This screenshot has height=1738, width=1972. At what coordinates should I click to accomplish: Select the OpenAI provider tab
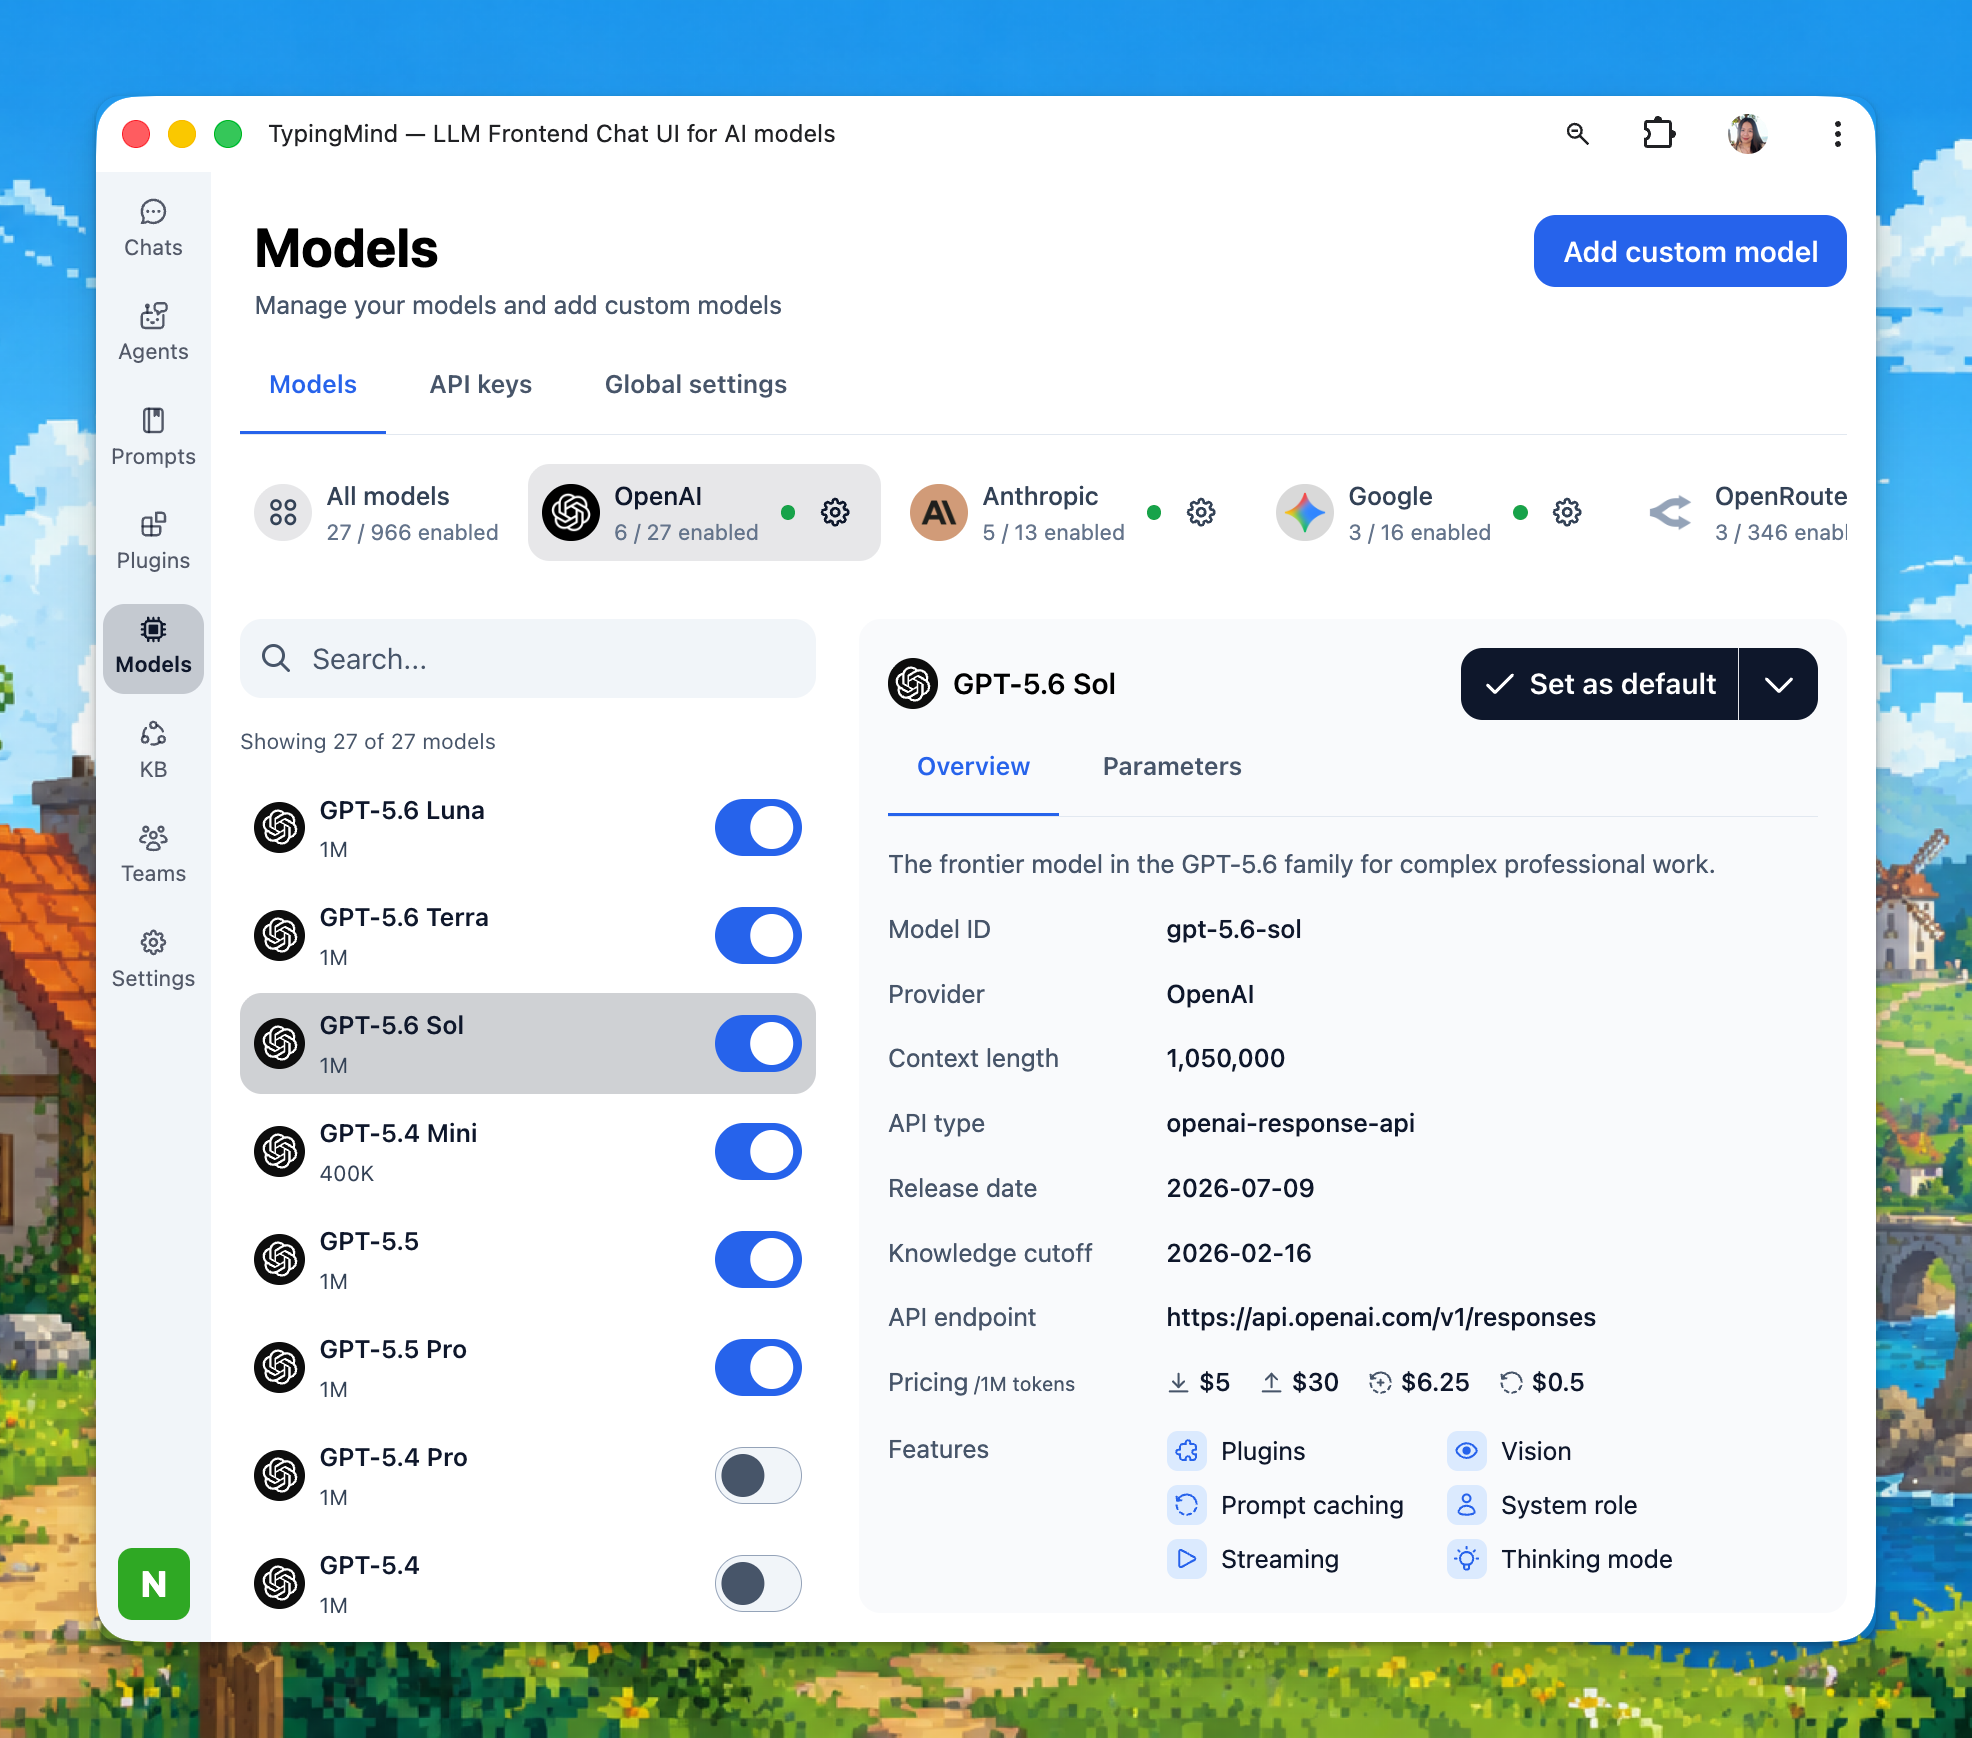tap(704, 513)
